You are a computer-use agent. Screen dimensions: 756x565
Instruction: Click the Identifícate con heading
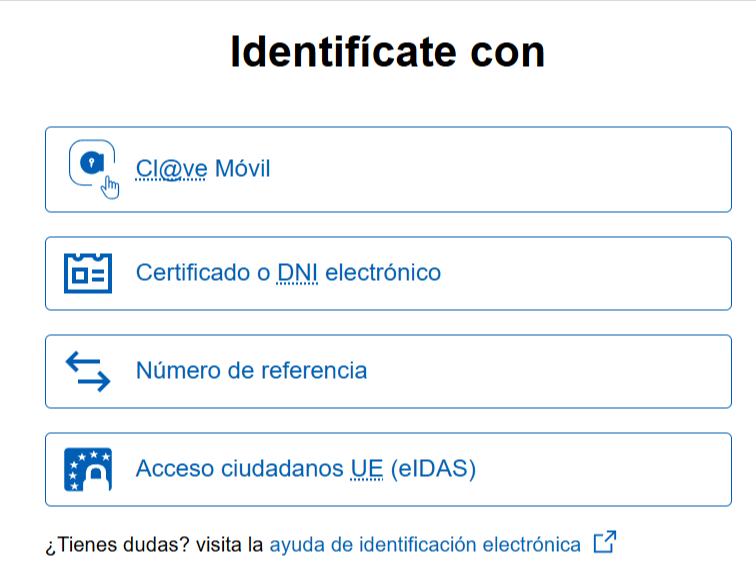point(387,52)
